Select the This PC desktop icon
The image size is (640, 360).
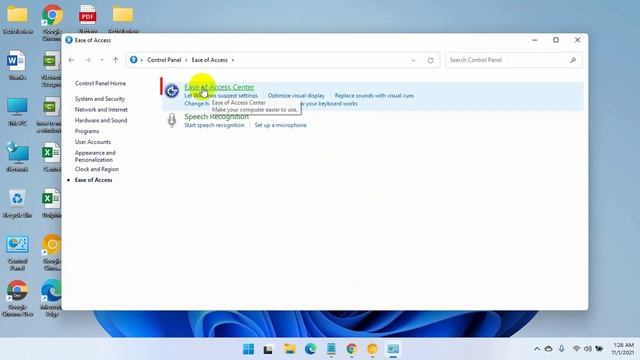(17, 111)
